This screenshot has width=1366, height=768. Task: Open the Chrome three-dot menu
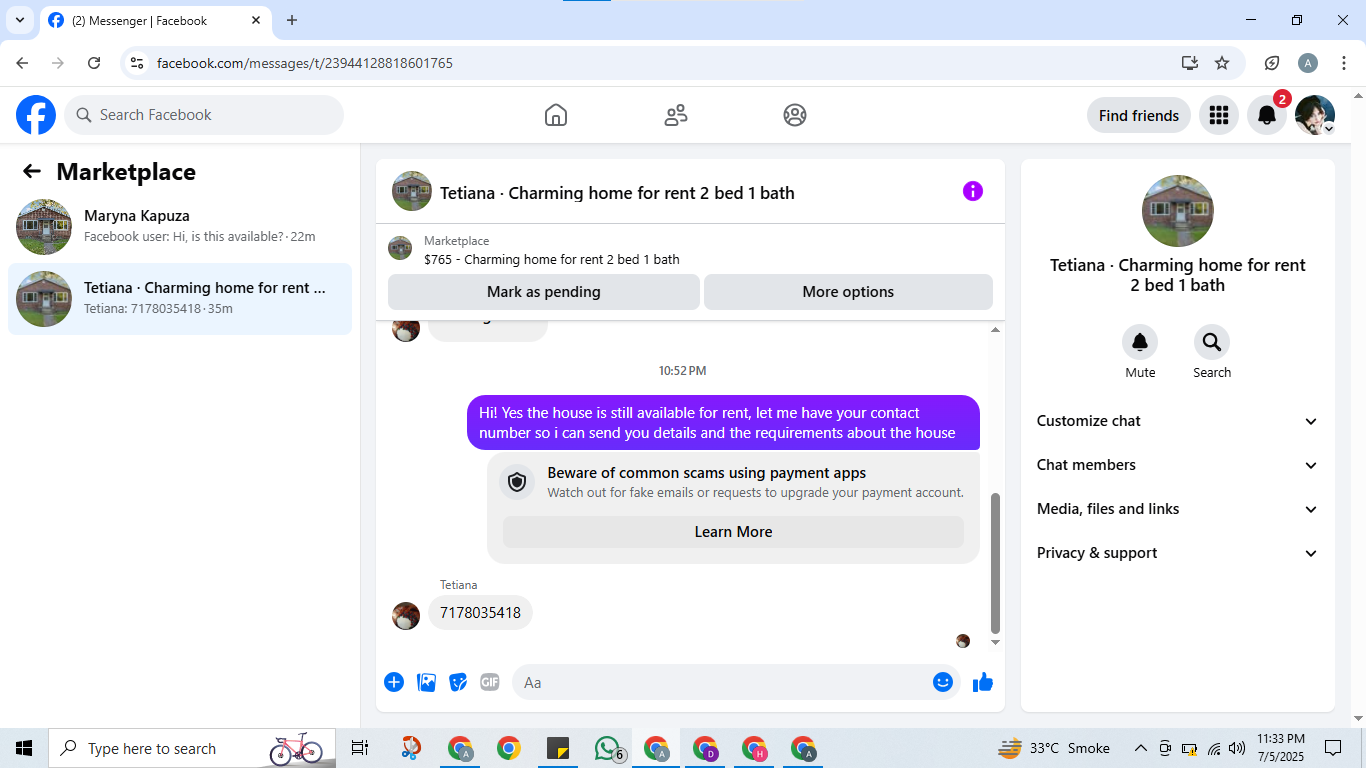click(x=1344, y=63)
